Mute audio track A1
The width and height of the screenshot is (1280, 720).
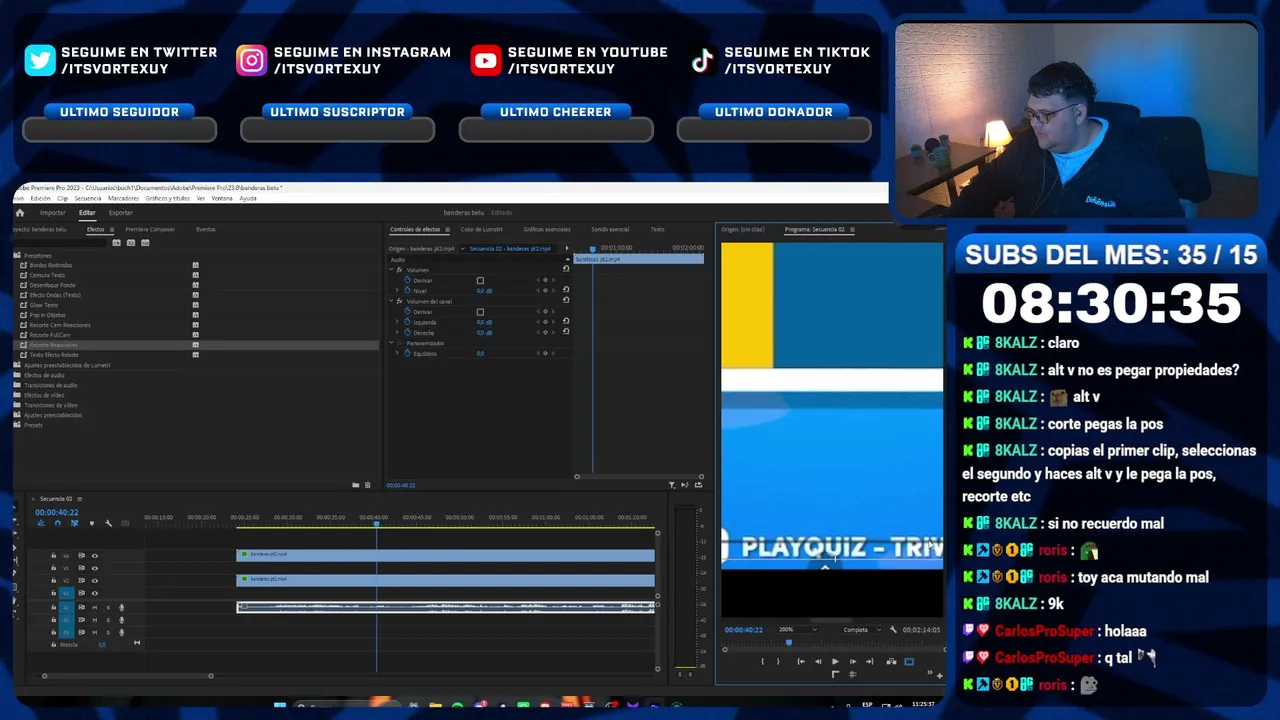click(95, 607)
